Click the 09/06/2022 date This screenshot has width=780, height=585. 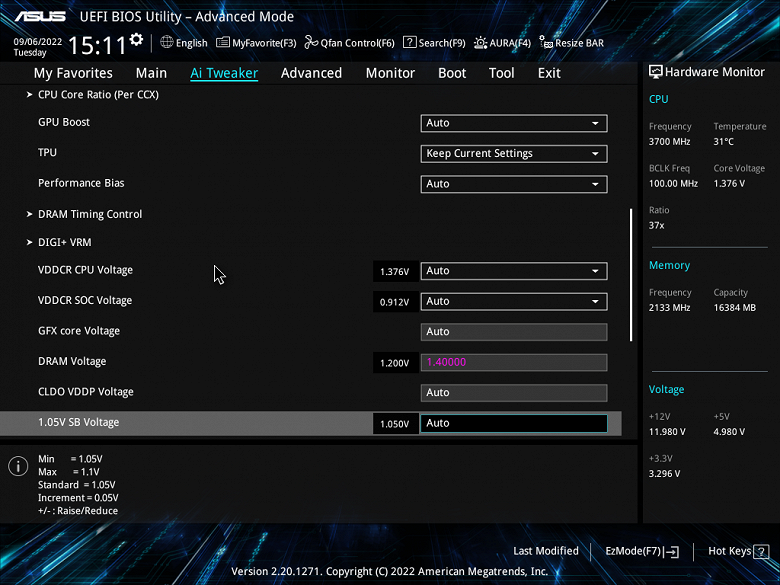pos(38,42)
